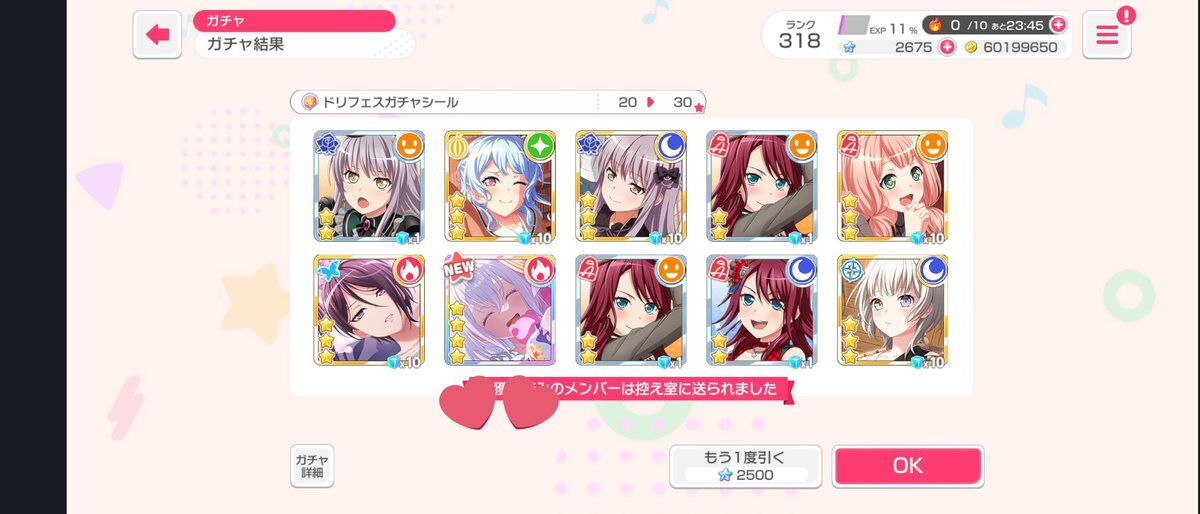Screen dimensions: 1200x514
Task: Select the purple-haired girl card with flame attribute
Action: tap(369, 310)
